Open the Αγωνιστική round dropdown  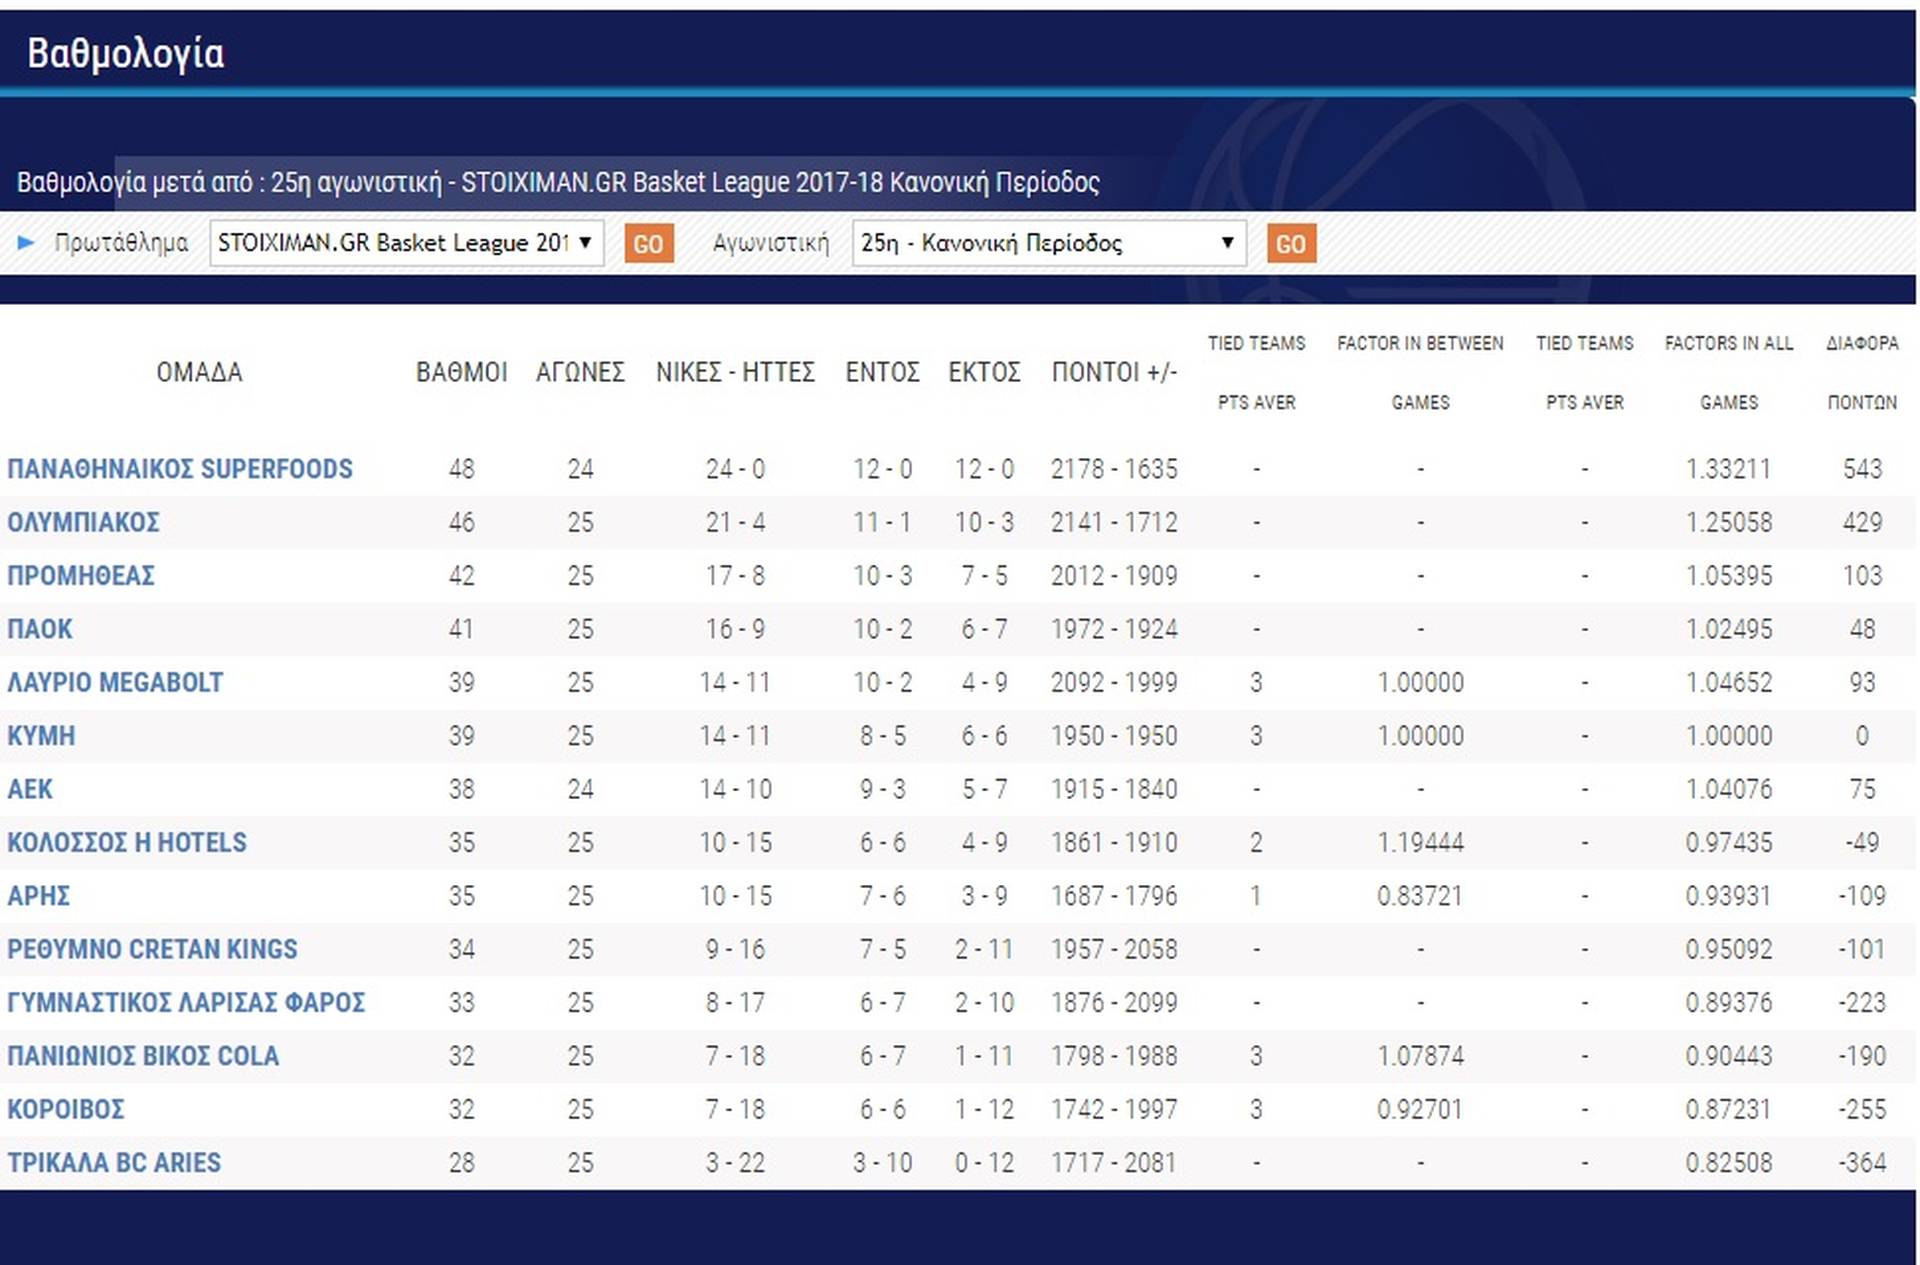[x=1049, y=243]
